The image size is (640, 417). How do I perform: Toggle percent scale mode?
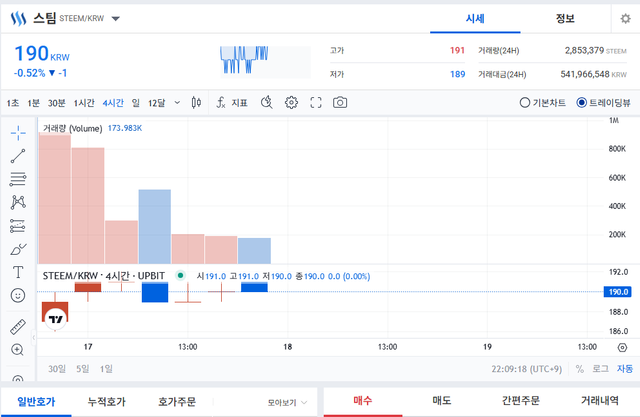coord(580,369)
